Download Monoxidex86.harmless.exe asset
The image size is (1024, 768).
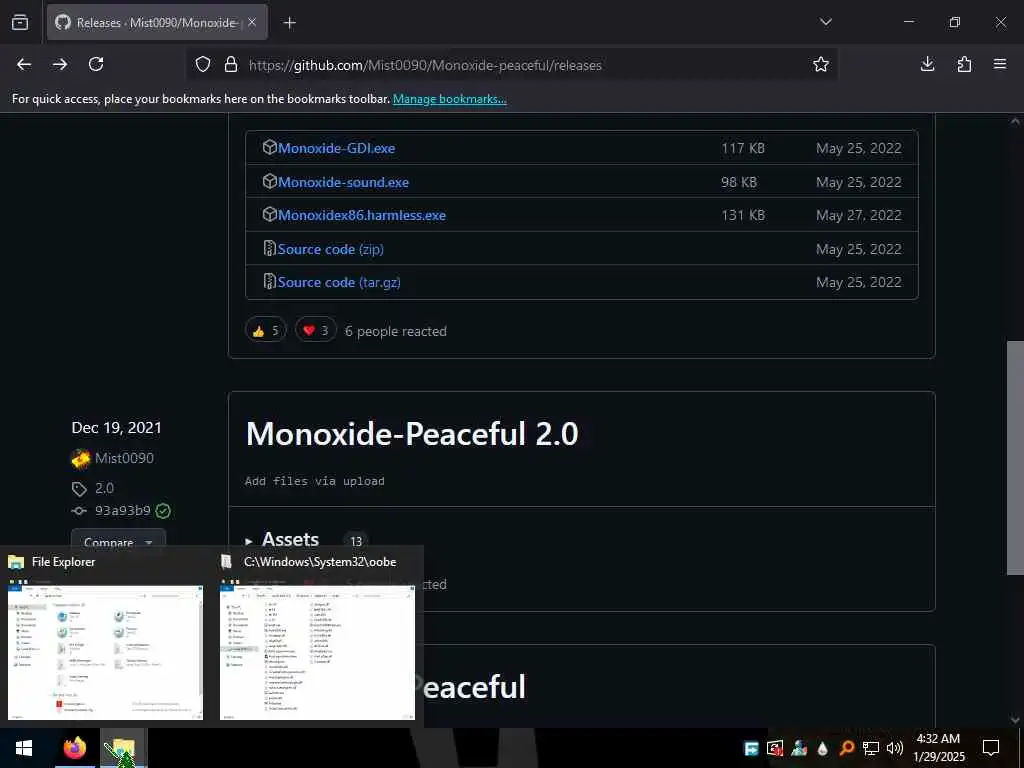(362, 216)
